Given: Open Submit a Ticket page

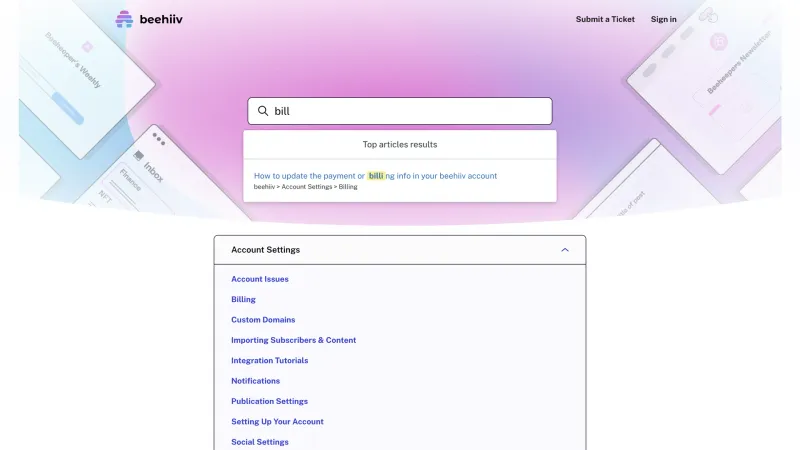Looking at the screenshot, I should [x=605, y=19].
